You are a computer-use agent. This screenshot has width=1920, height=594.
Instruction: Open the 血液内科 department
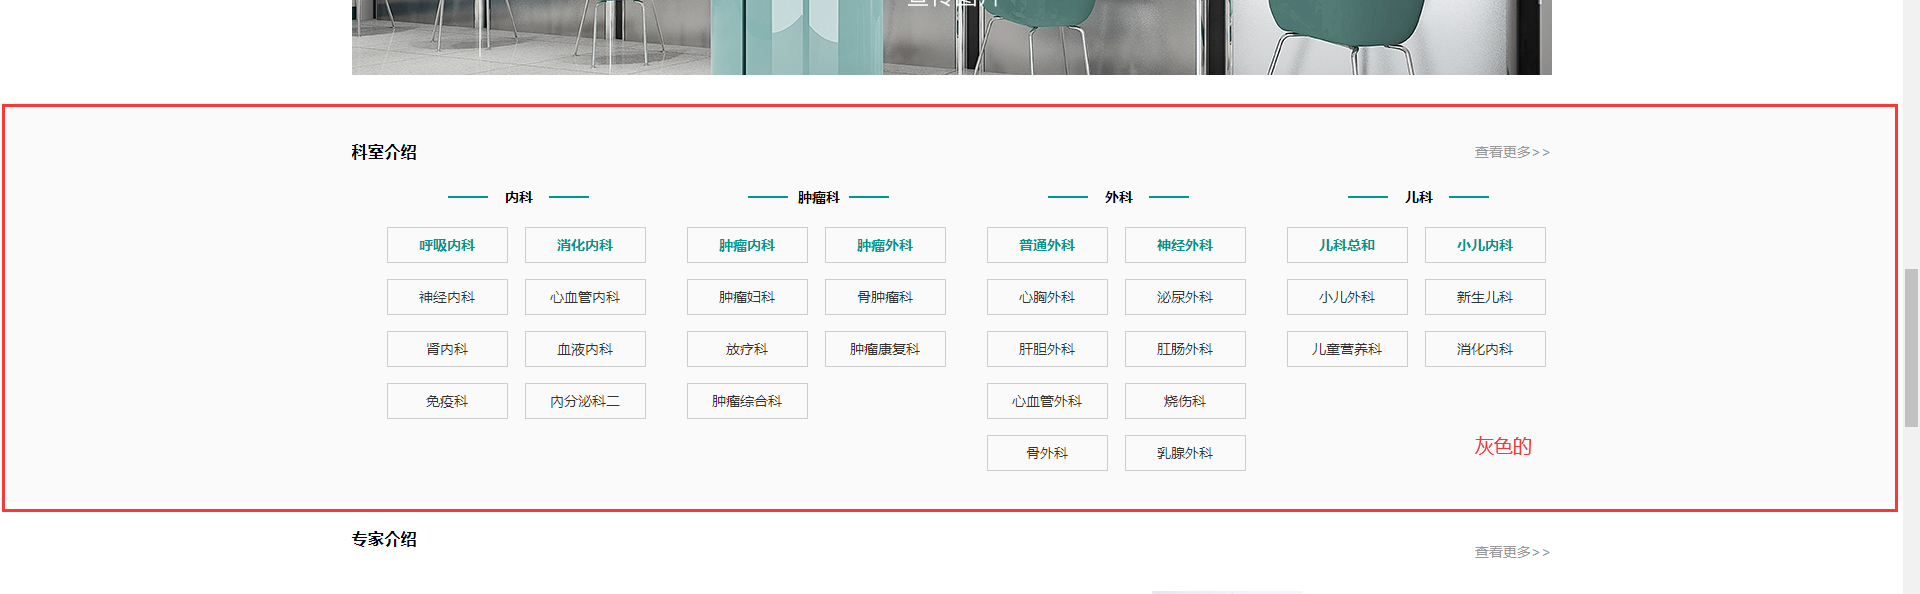(x=585, y=349)
